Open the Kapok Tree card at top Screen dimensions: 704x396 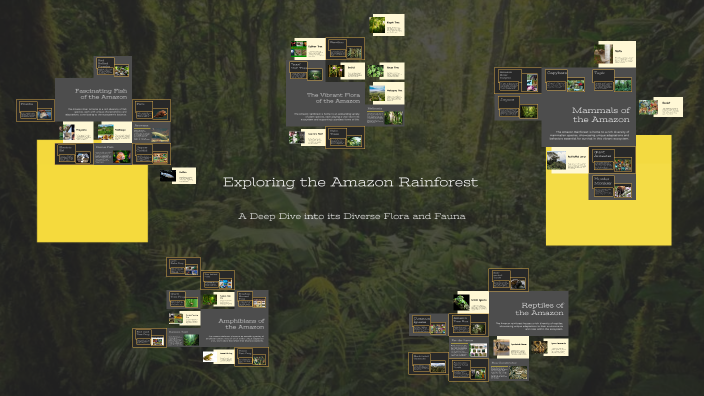pos(387,25)
